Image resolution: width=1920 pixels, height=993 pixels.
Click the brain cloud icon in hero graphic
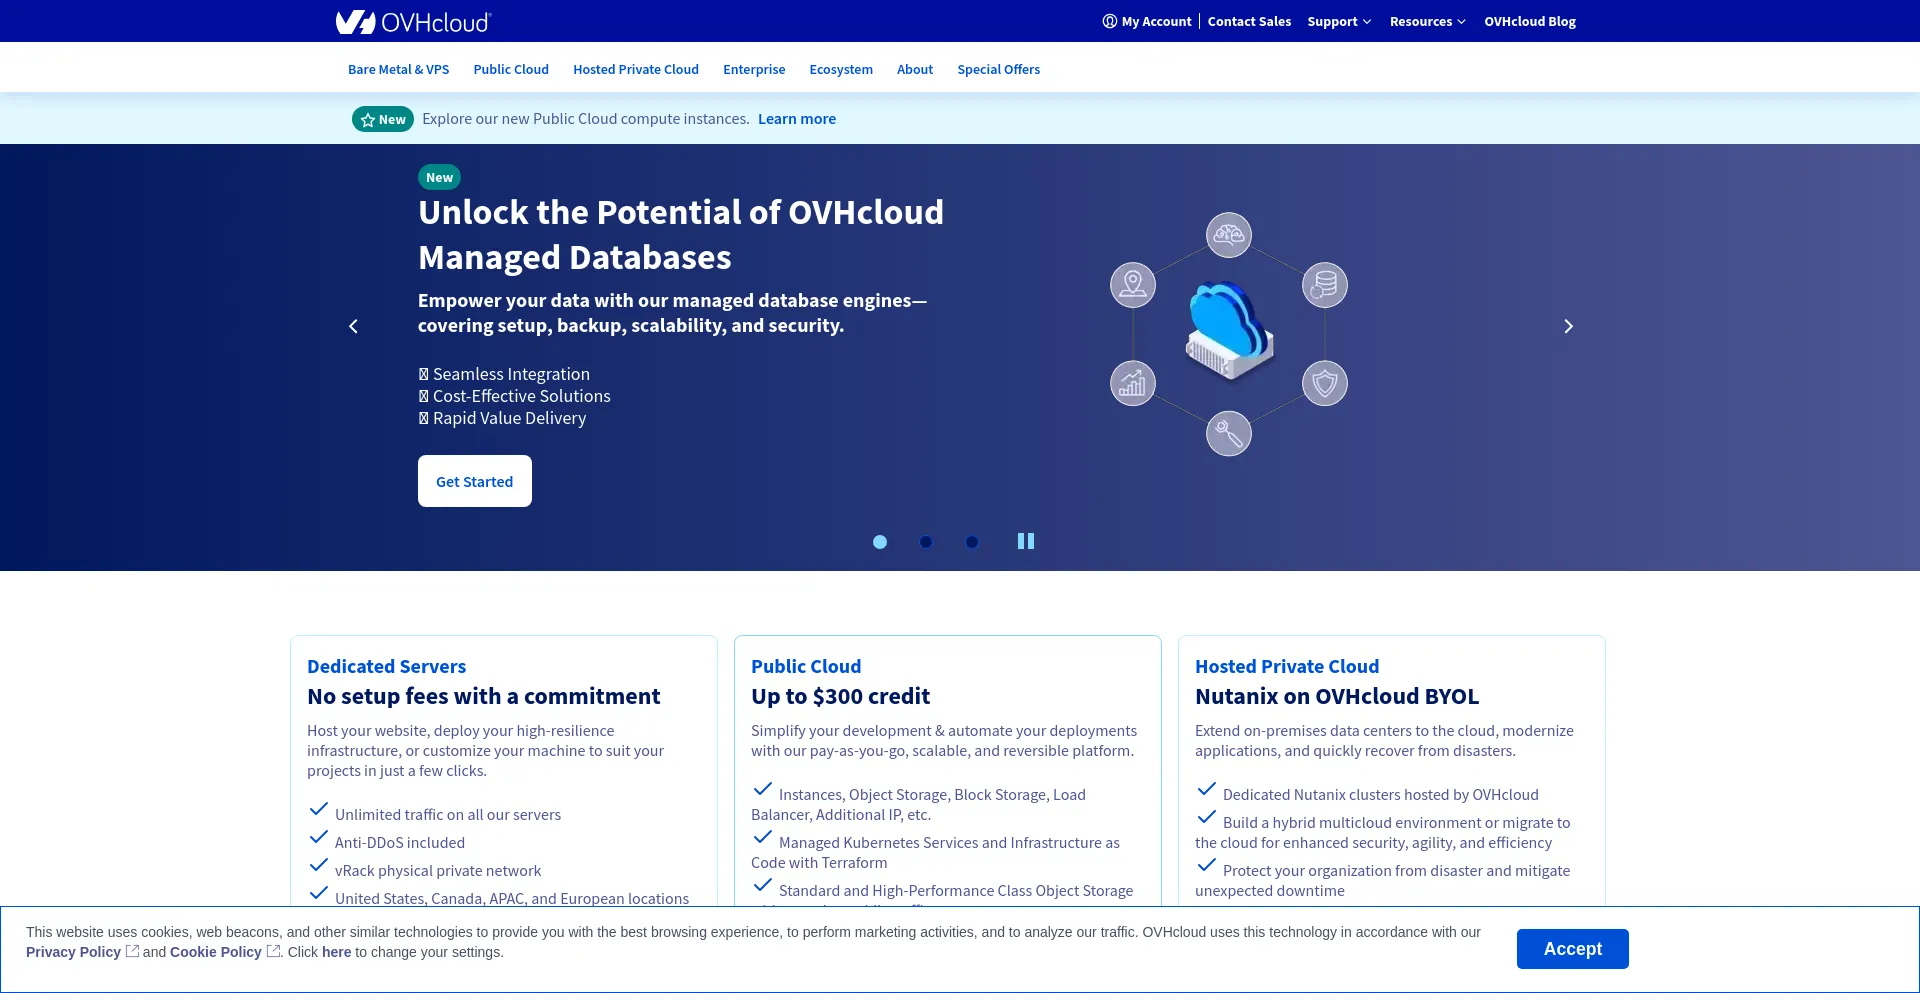pos(1229,235)
